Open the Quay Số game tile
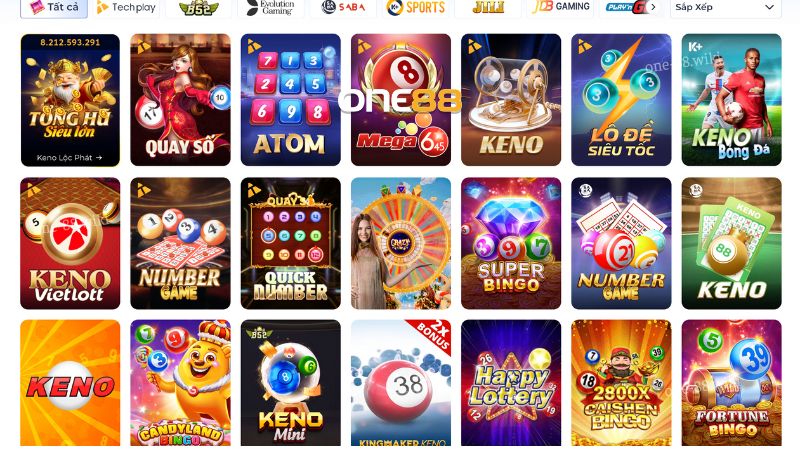Viewport: 800px width, 450px height. point(180,100)
